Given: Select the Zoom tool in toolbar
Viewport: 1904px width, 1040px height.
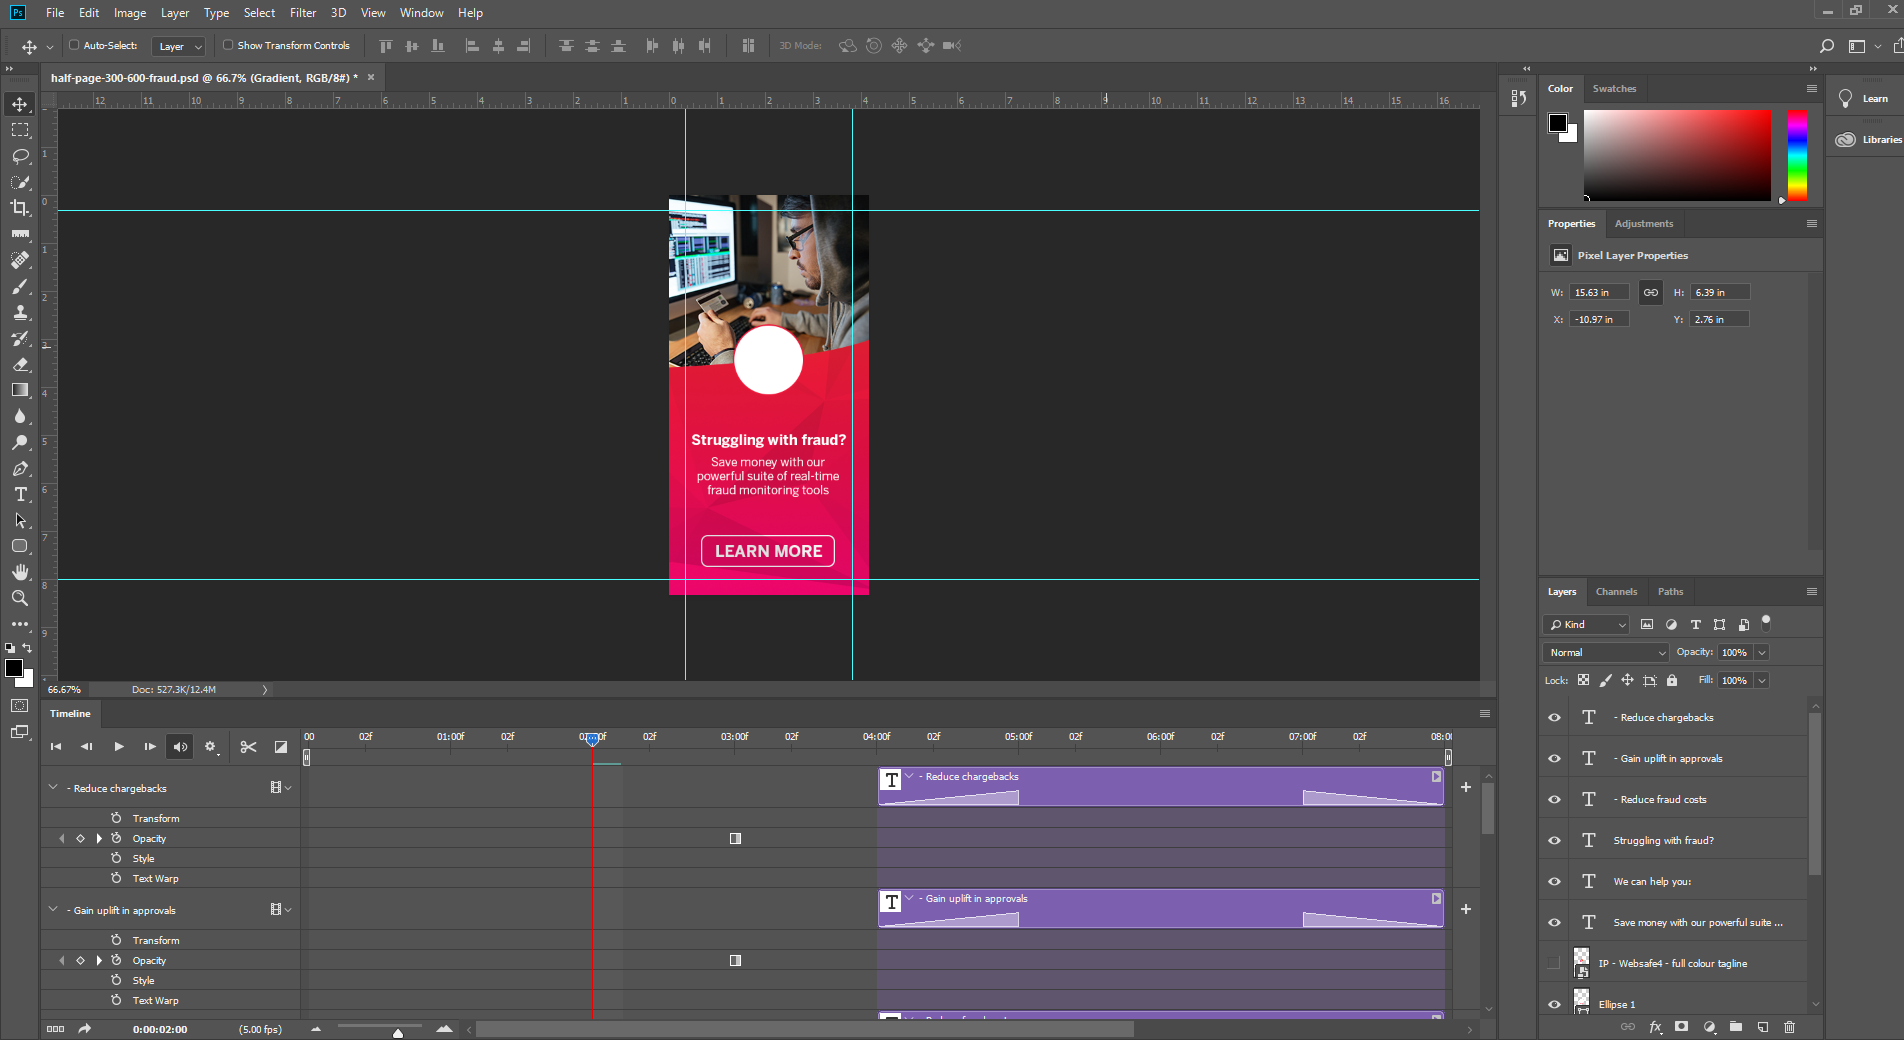Looking at the screenshot, I should click(x=20, y=598).
